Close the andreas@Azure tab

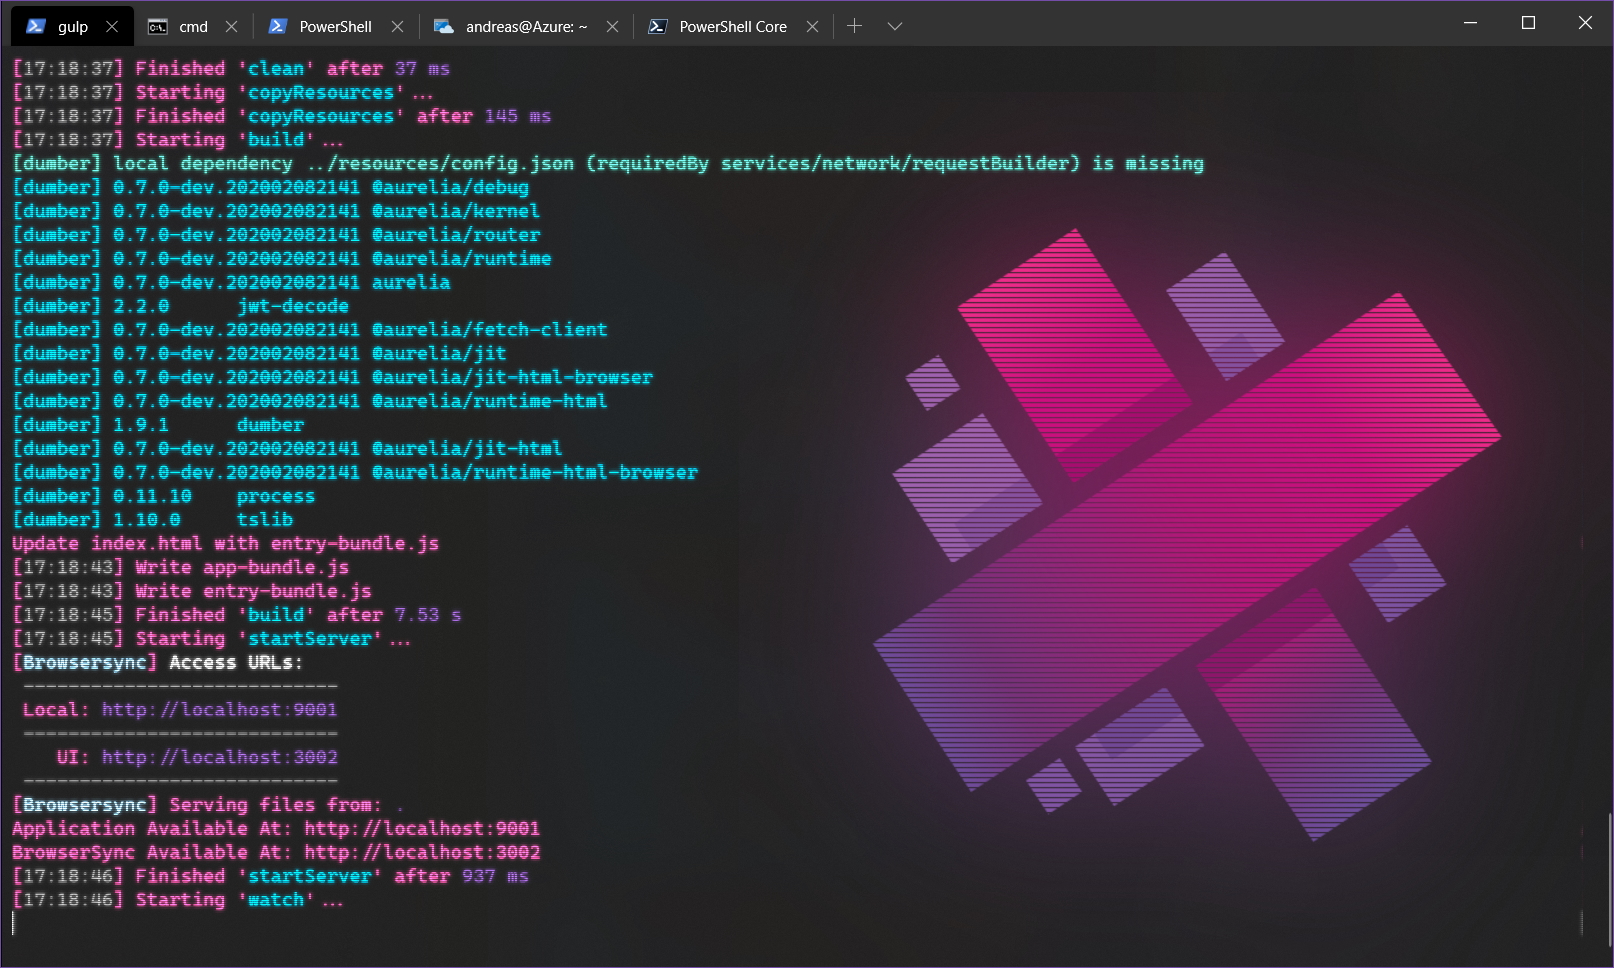point(612,26)
